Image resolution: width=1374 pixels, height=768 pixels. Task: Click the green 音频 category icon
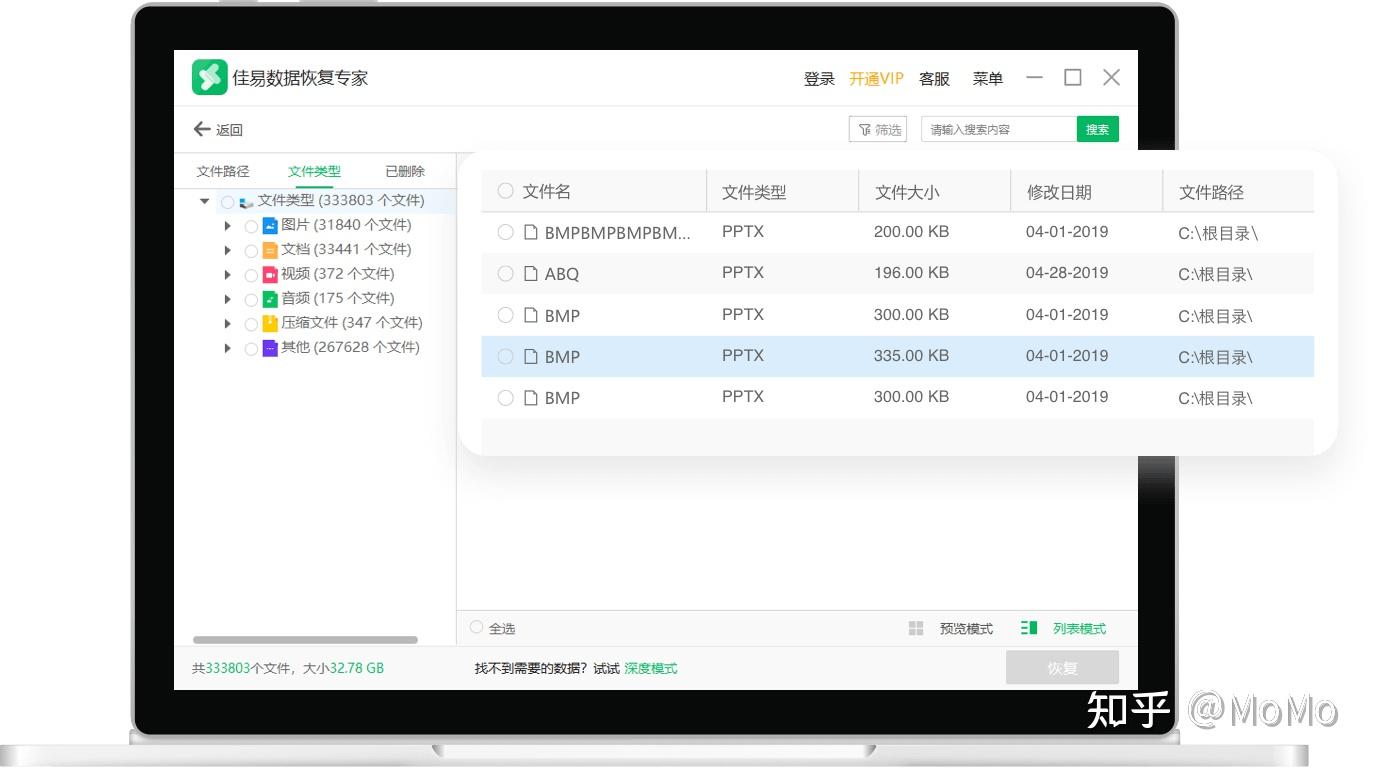270,299
